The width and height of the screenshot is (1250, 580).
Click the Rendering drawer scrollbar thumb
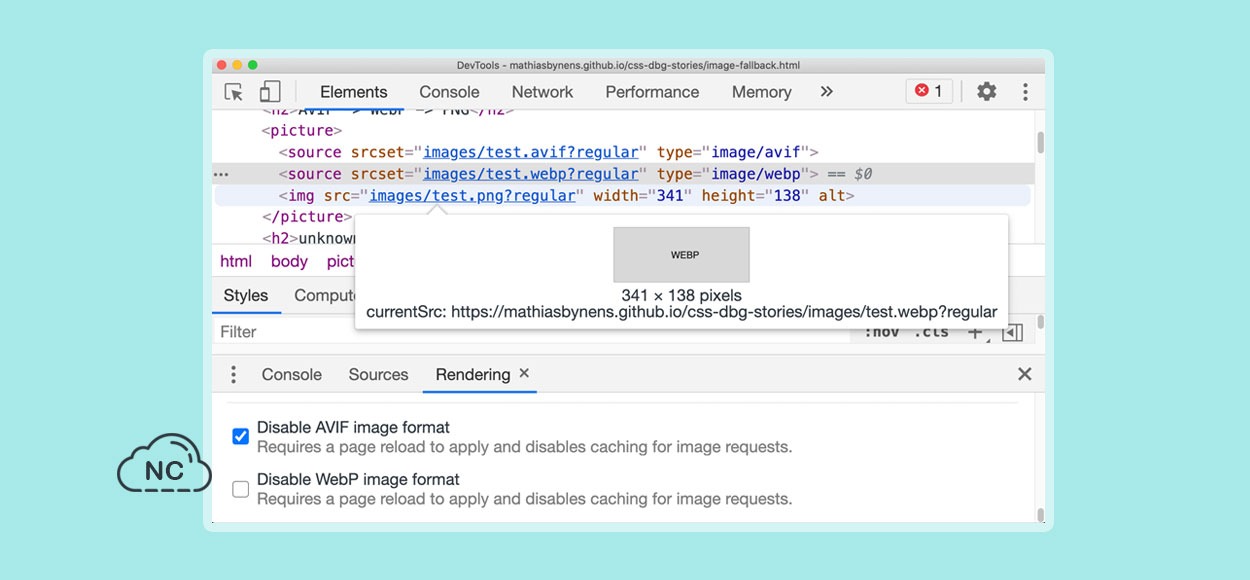[1040, 515]
